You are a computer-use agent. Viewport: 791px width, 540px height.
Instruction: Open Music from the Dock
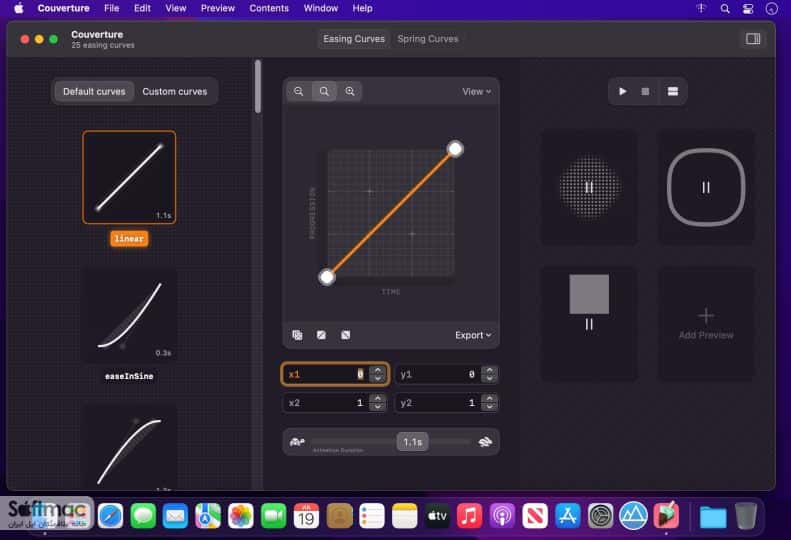tap(469, 516)
